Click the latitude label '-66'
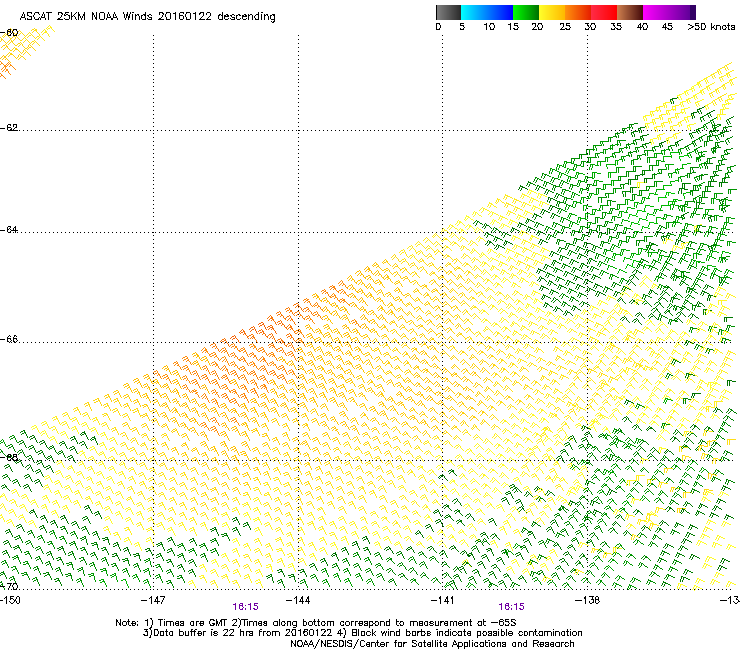740x650 pixels. click(x=9, y=339)
